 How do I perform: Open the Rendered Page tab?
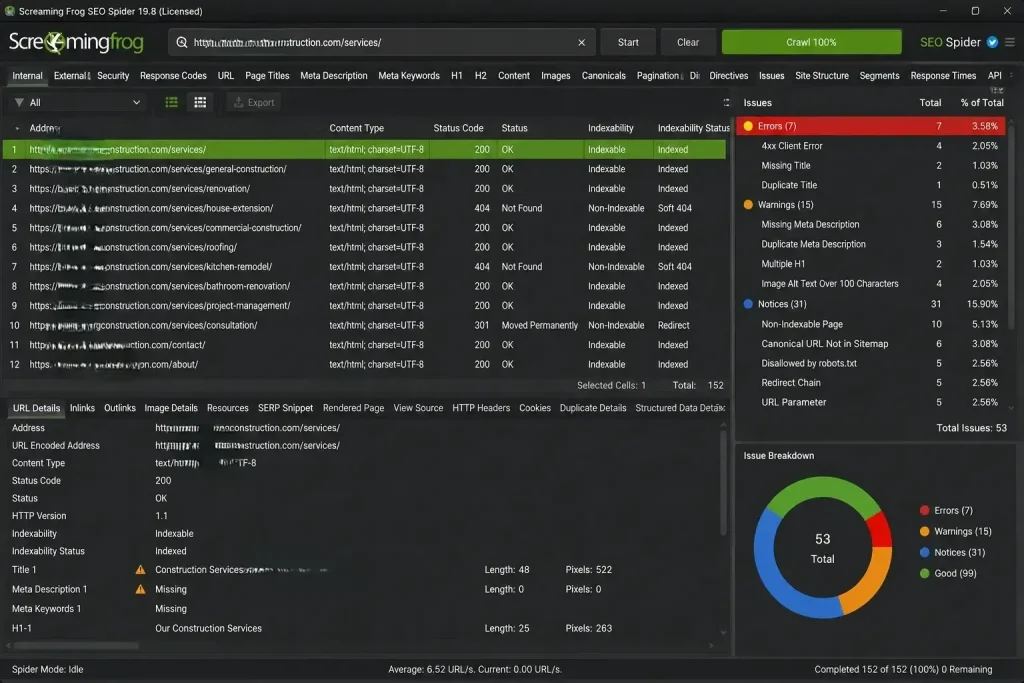(353, 408)
